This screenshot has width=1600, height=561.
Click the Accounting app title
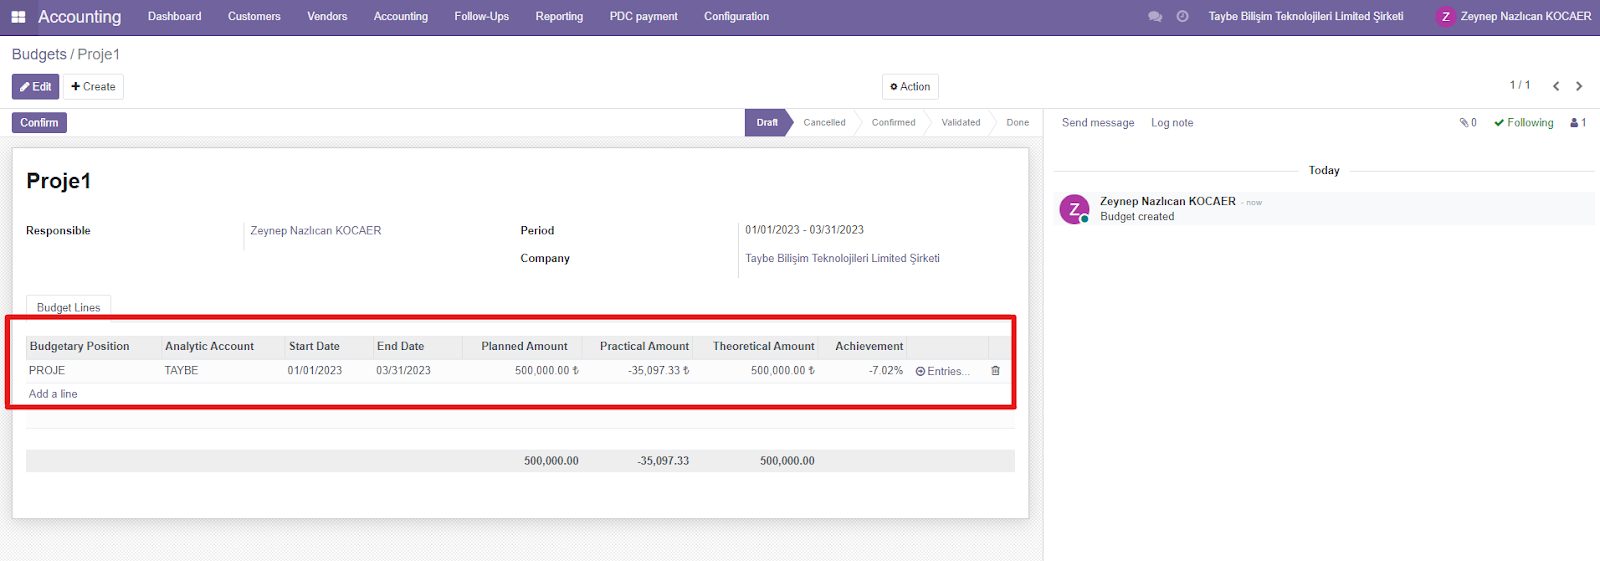tap(79, 17)
